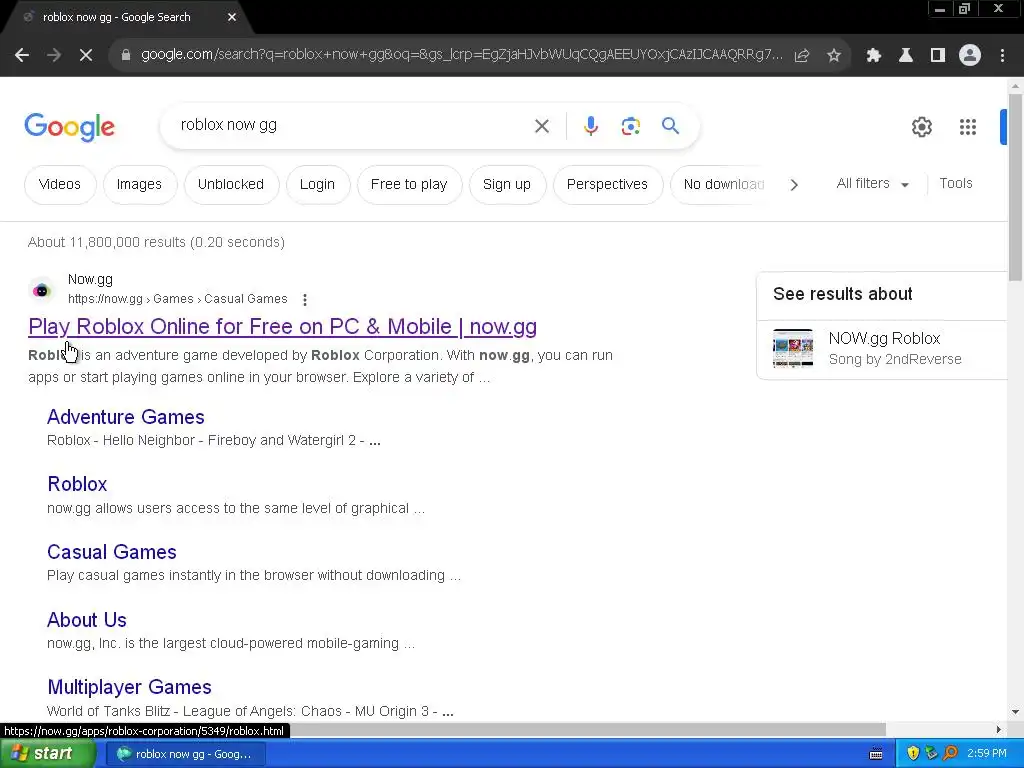Image resolution: width=1024 pixels, height=768 pixels.
Task: Open Google quick settings gear
Action: pyautogui.click(x=921, y=127)
